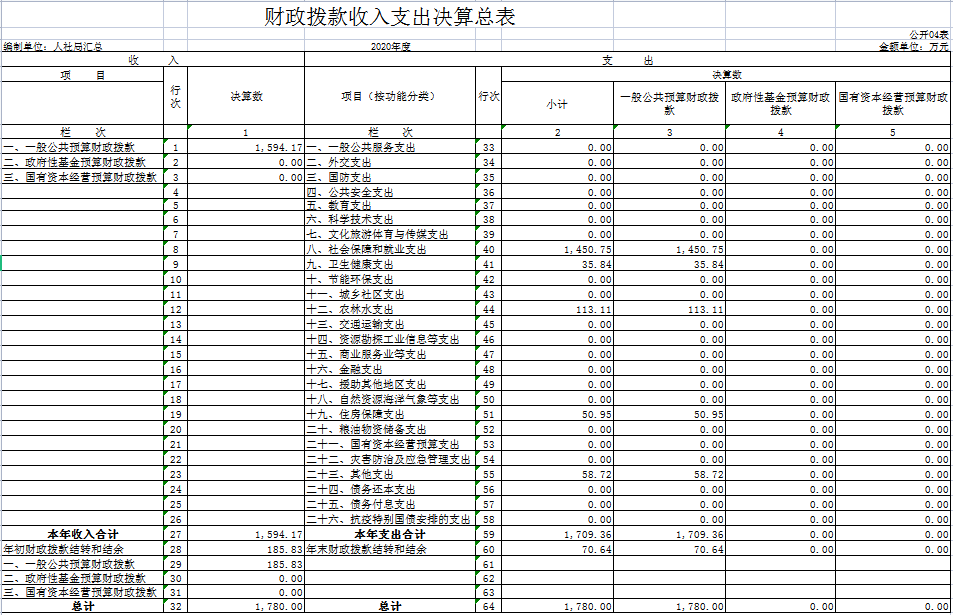Select the 政府性基金预算财政拨款 column header

point(781,104)
